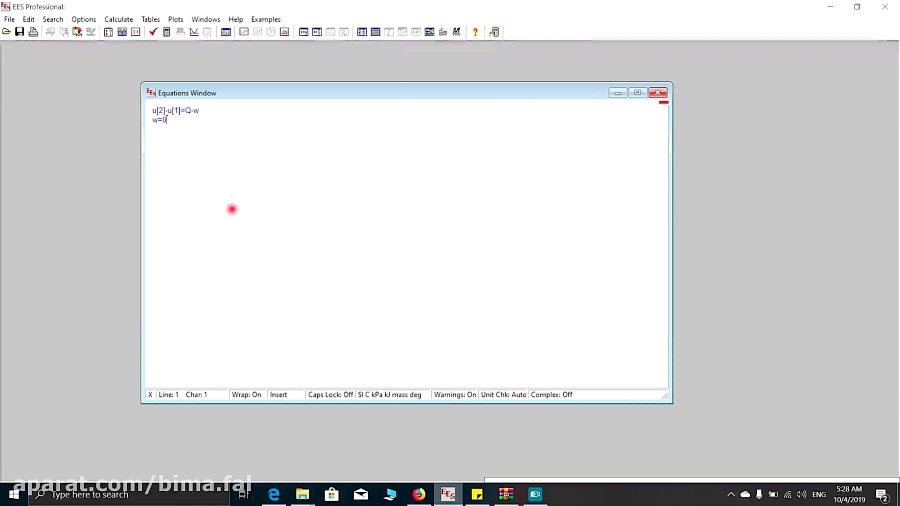
Task: Click the Open file toolbar icon
Action: click(7, 32)
